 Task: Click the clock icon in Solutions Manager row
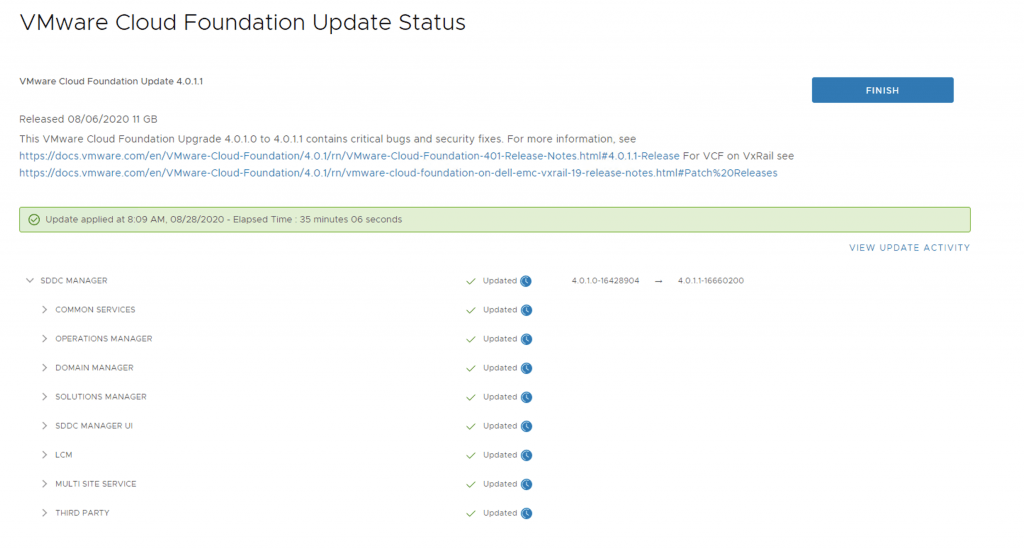coord(526,397)
